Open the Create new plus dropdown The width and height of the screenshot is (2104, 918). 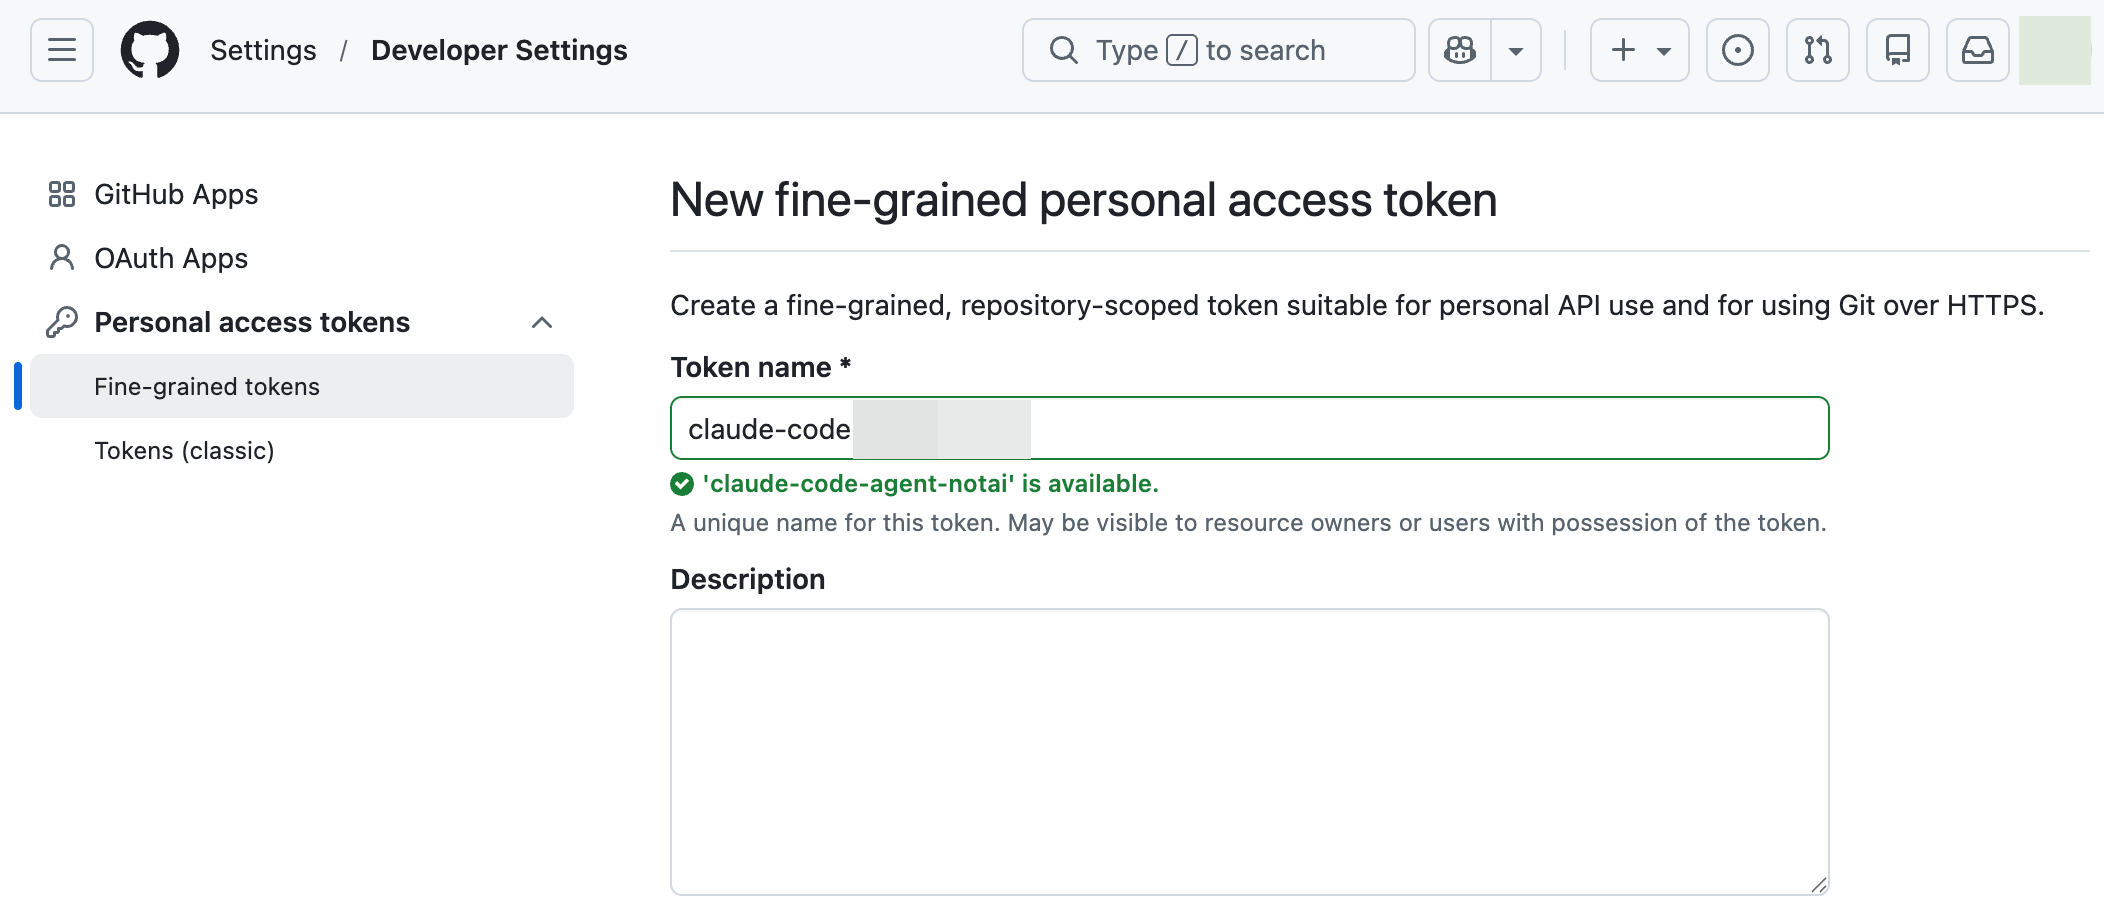[x=1640, y=50]
